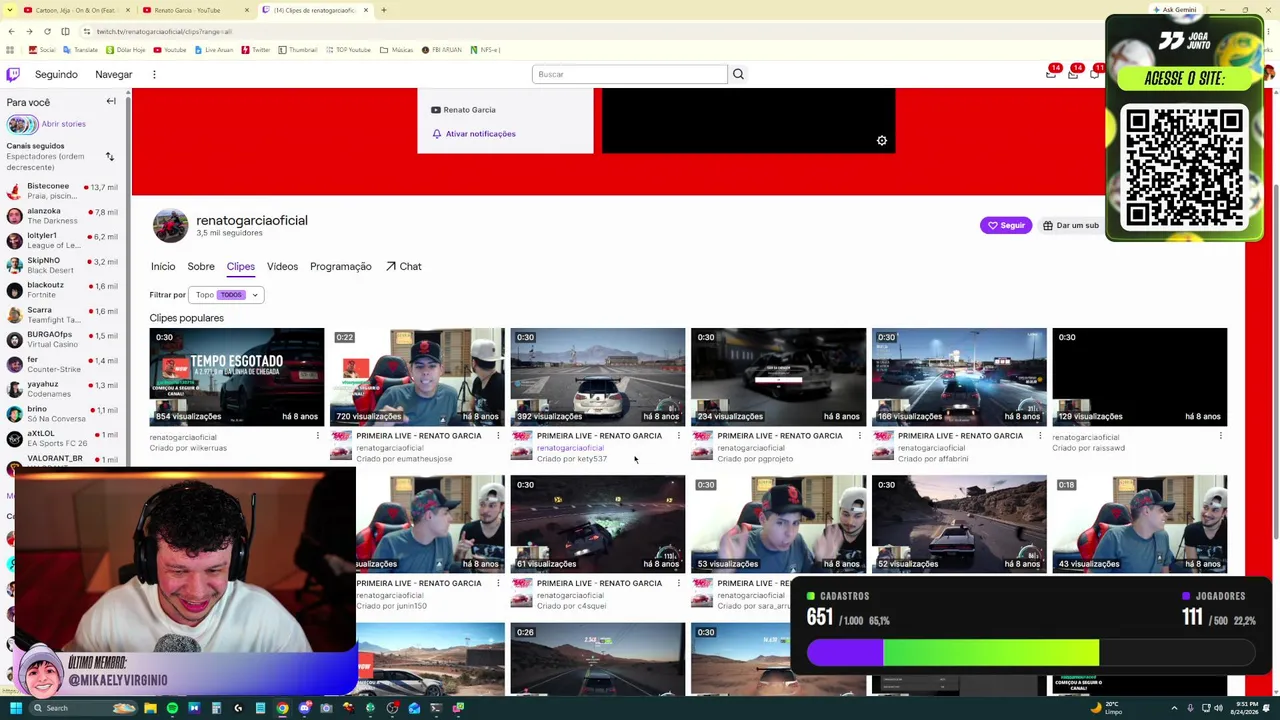Select the Clipes channel tab
The height and width of the screenshot is (720, 1280).
[240, 267]
